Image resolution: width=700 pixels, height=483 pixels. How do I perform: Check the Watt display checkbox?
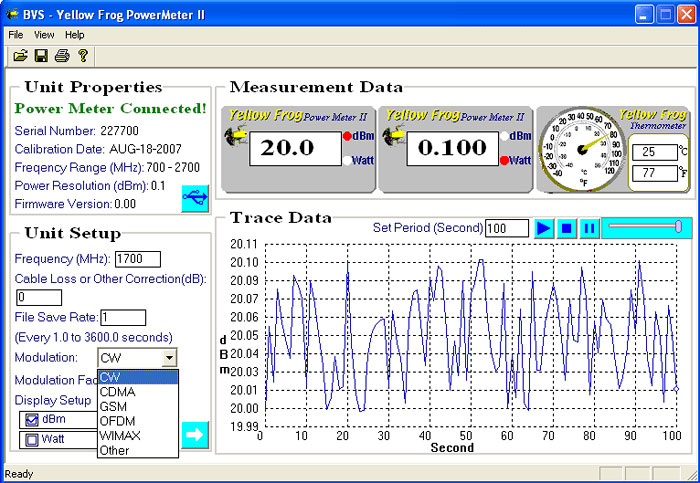tap(32, 440)
